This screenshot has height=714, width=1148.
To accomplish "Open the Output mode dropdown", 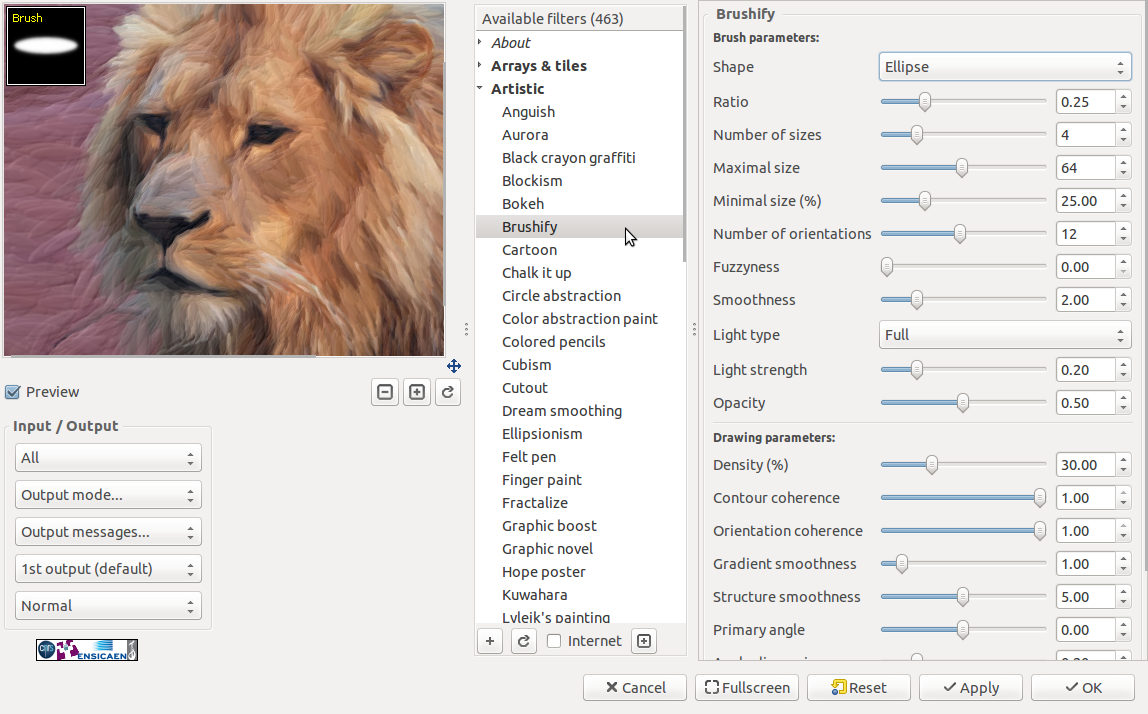I will pyautogui.click(x=108, y=495).
